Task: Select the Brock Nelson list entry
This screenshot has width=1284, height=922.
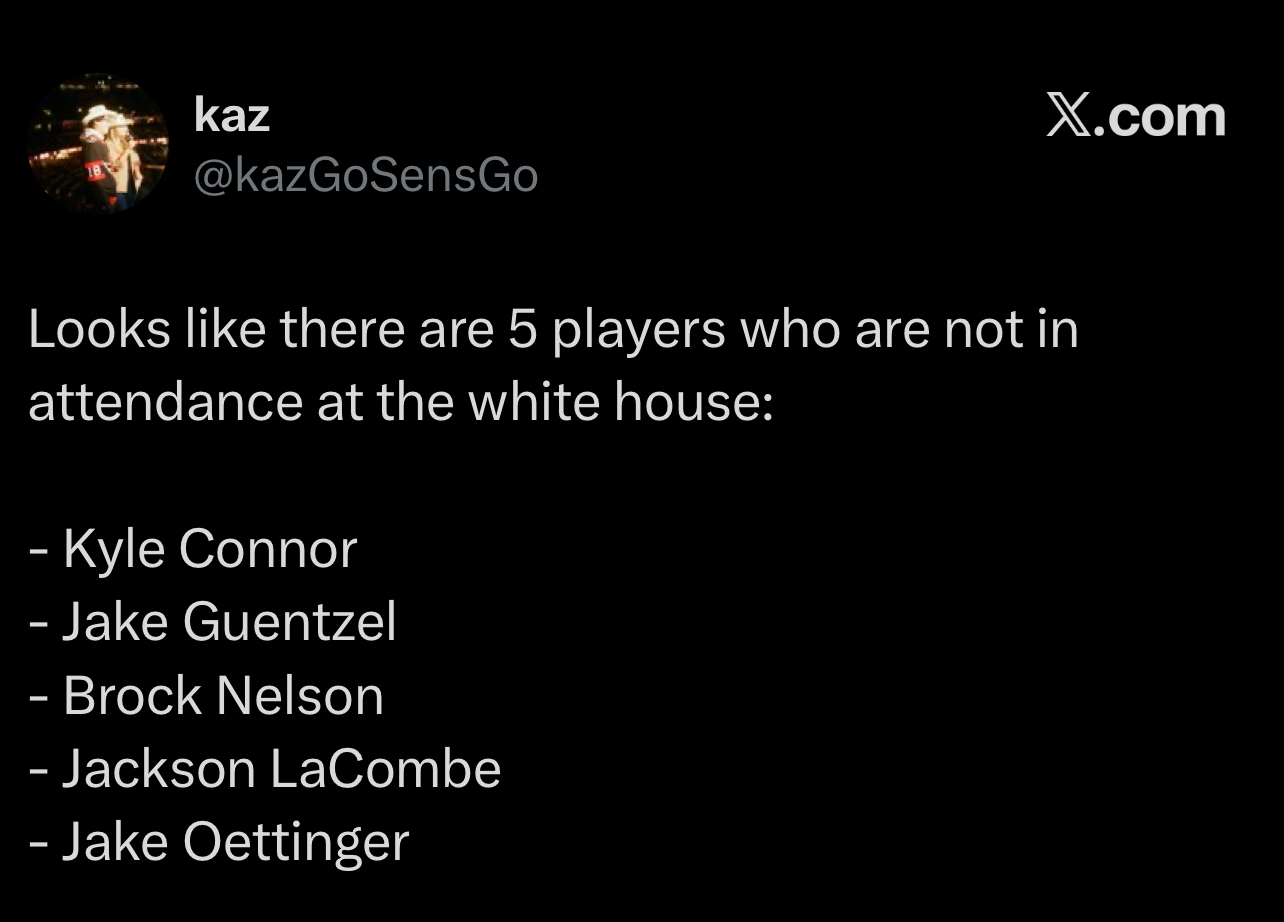Action: pos(222,695)
